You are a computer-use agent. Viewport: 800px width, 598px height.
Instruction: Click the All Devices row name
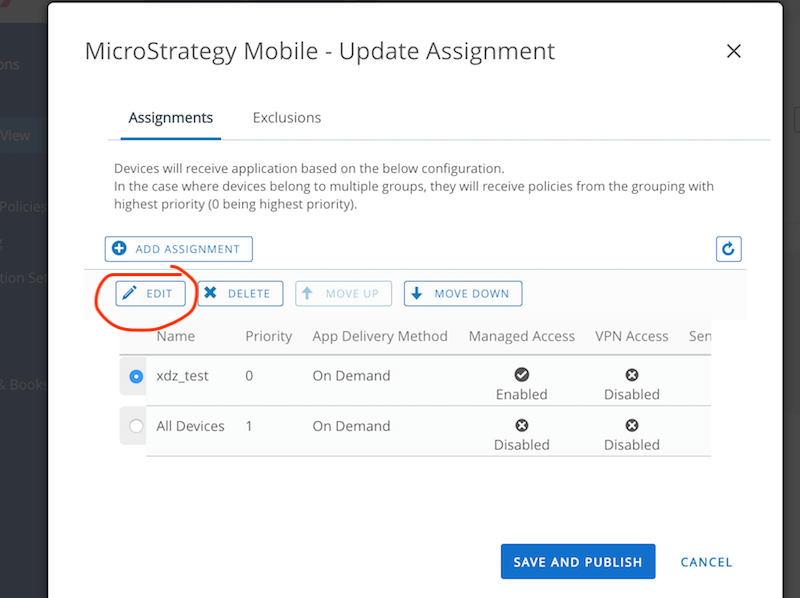[190, 426]
